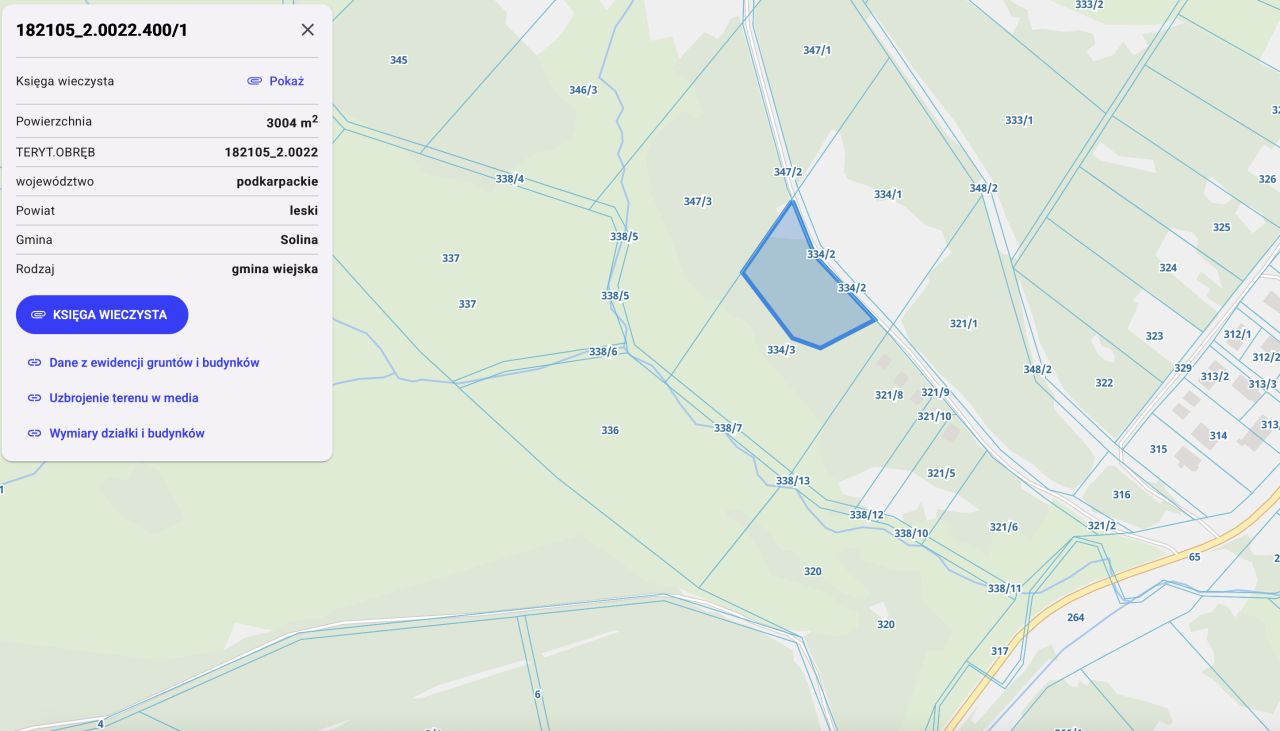
Task: Click parcel 320 on the map
Action: 811,570
